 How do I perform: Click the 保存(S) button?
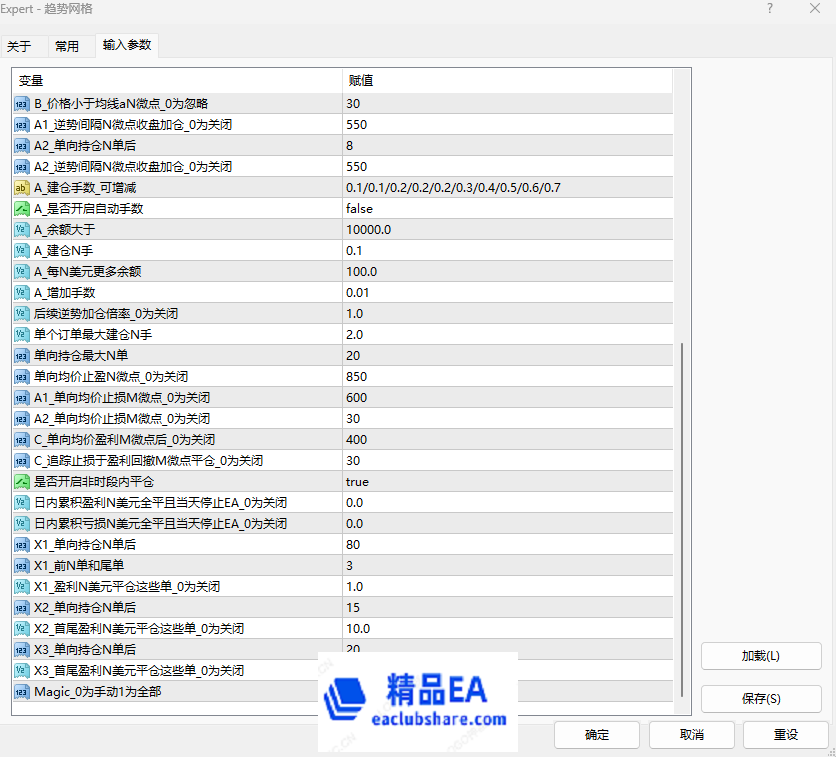click(761, 698)
